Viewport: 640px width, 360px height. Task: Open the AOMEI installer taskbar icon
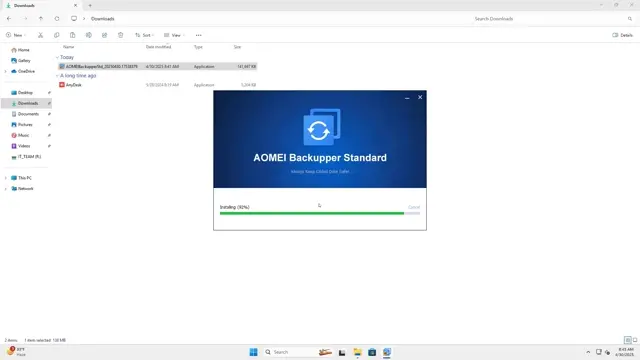[387, 352]
